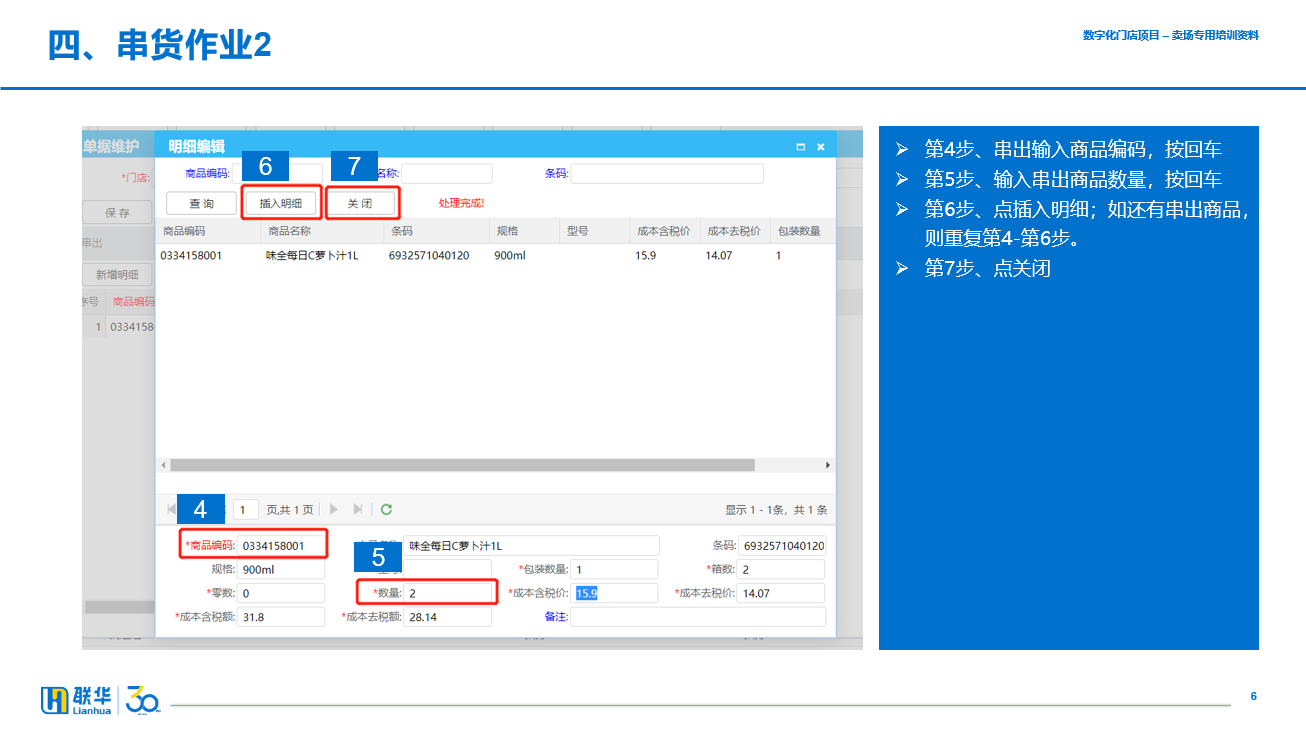
Task: Click the pager text 显示 1 - 1条, 共 1 条
Action: pyautogui.click(x=776, y=510)
